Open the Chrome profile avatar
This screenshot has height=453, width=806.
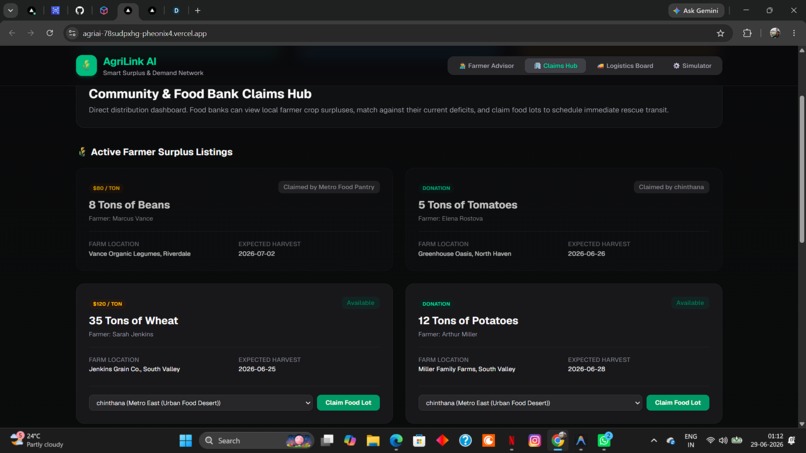coord(775,33)
